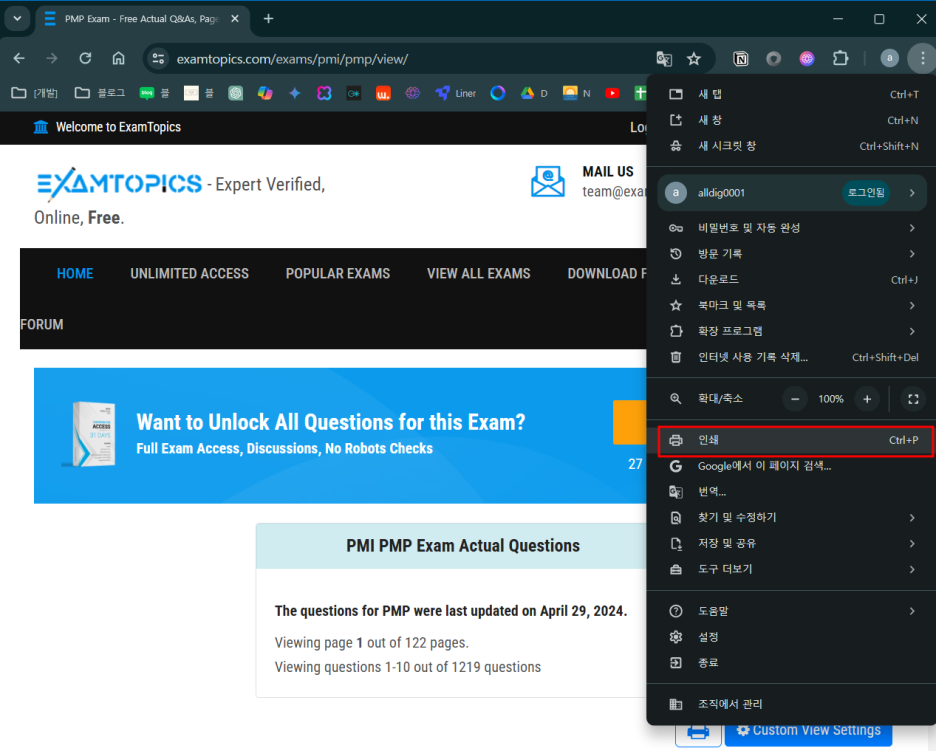
Task: Open the 블로그 bookmark folder
Action: tap(100, 93)
